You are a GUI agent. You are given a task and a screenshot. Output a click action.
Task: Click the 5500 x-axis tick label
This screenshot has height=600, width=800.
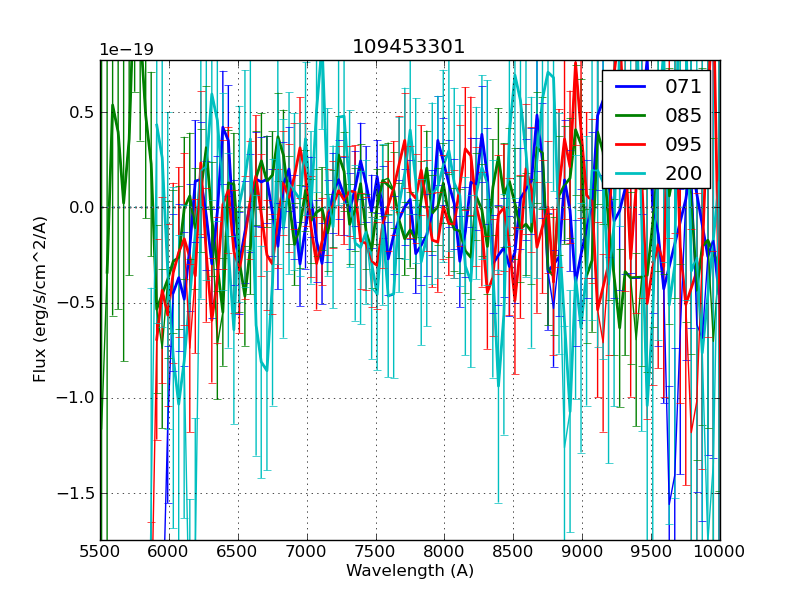(100, 552)
